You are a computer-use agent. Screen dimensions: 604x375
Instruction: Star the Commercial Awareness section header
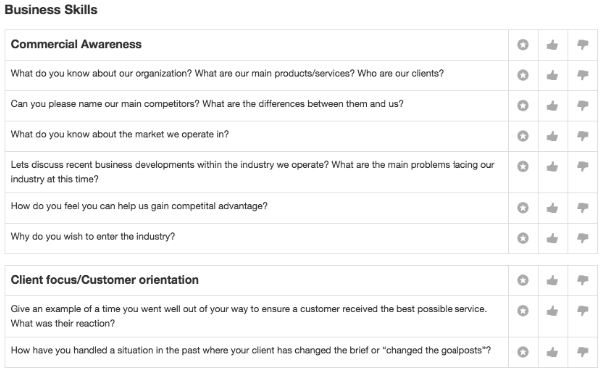point(523,45)
